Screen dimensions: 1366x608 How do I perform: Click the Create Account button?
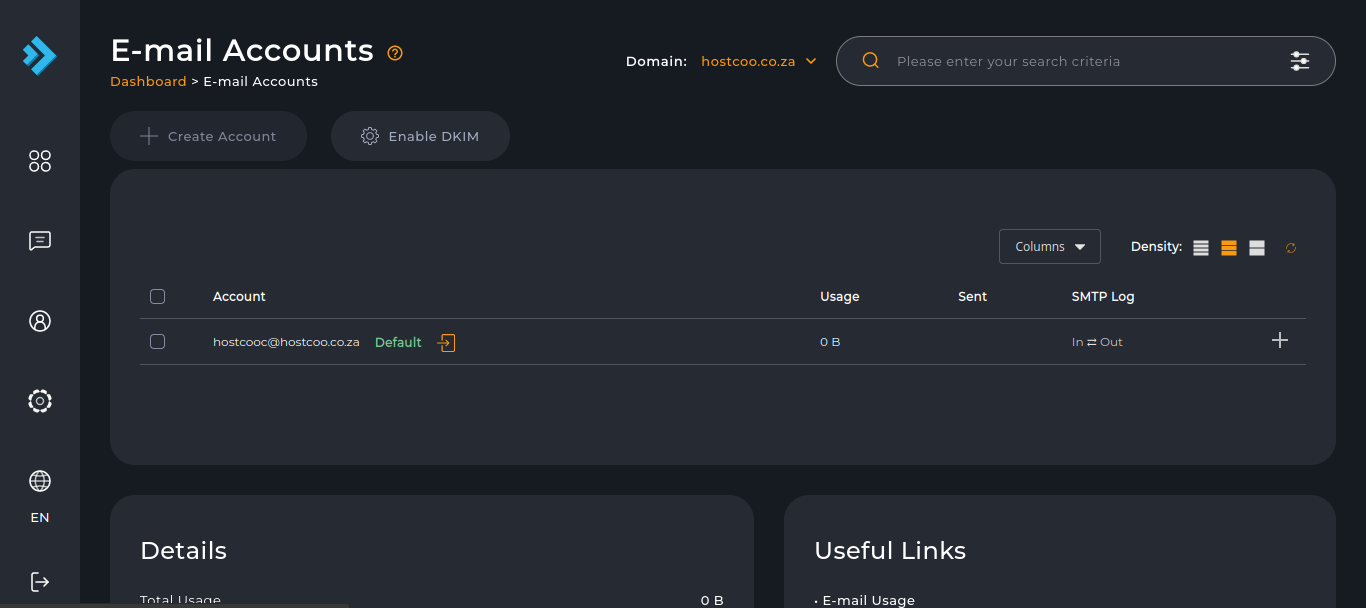coord(208,136)
